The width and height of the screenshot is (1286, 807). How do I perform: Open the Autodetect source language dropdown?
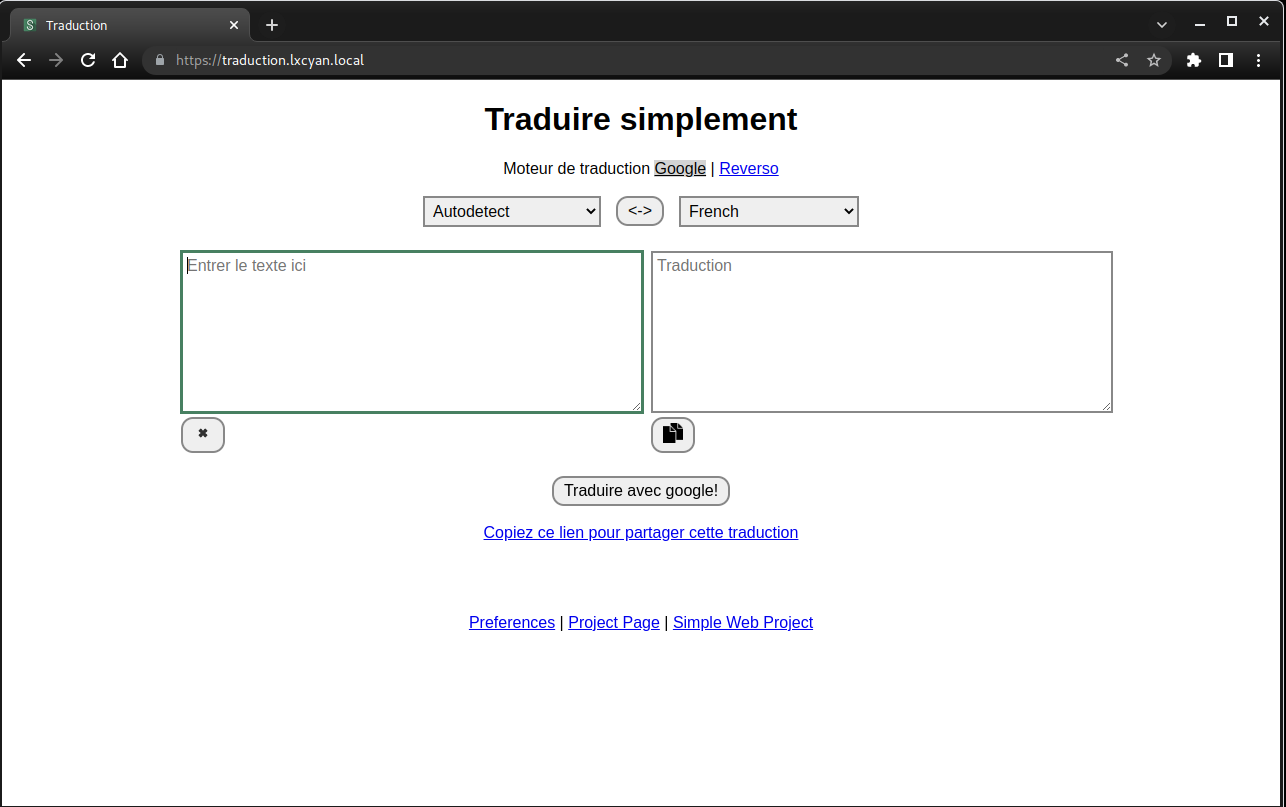coord(512,212)
